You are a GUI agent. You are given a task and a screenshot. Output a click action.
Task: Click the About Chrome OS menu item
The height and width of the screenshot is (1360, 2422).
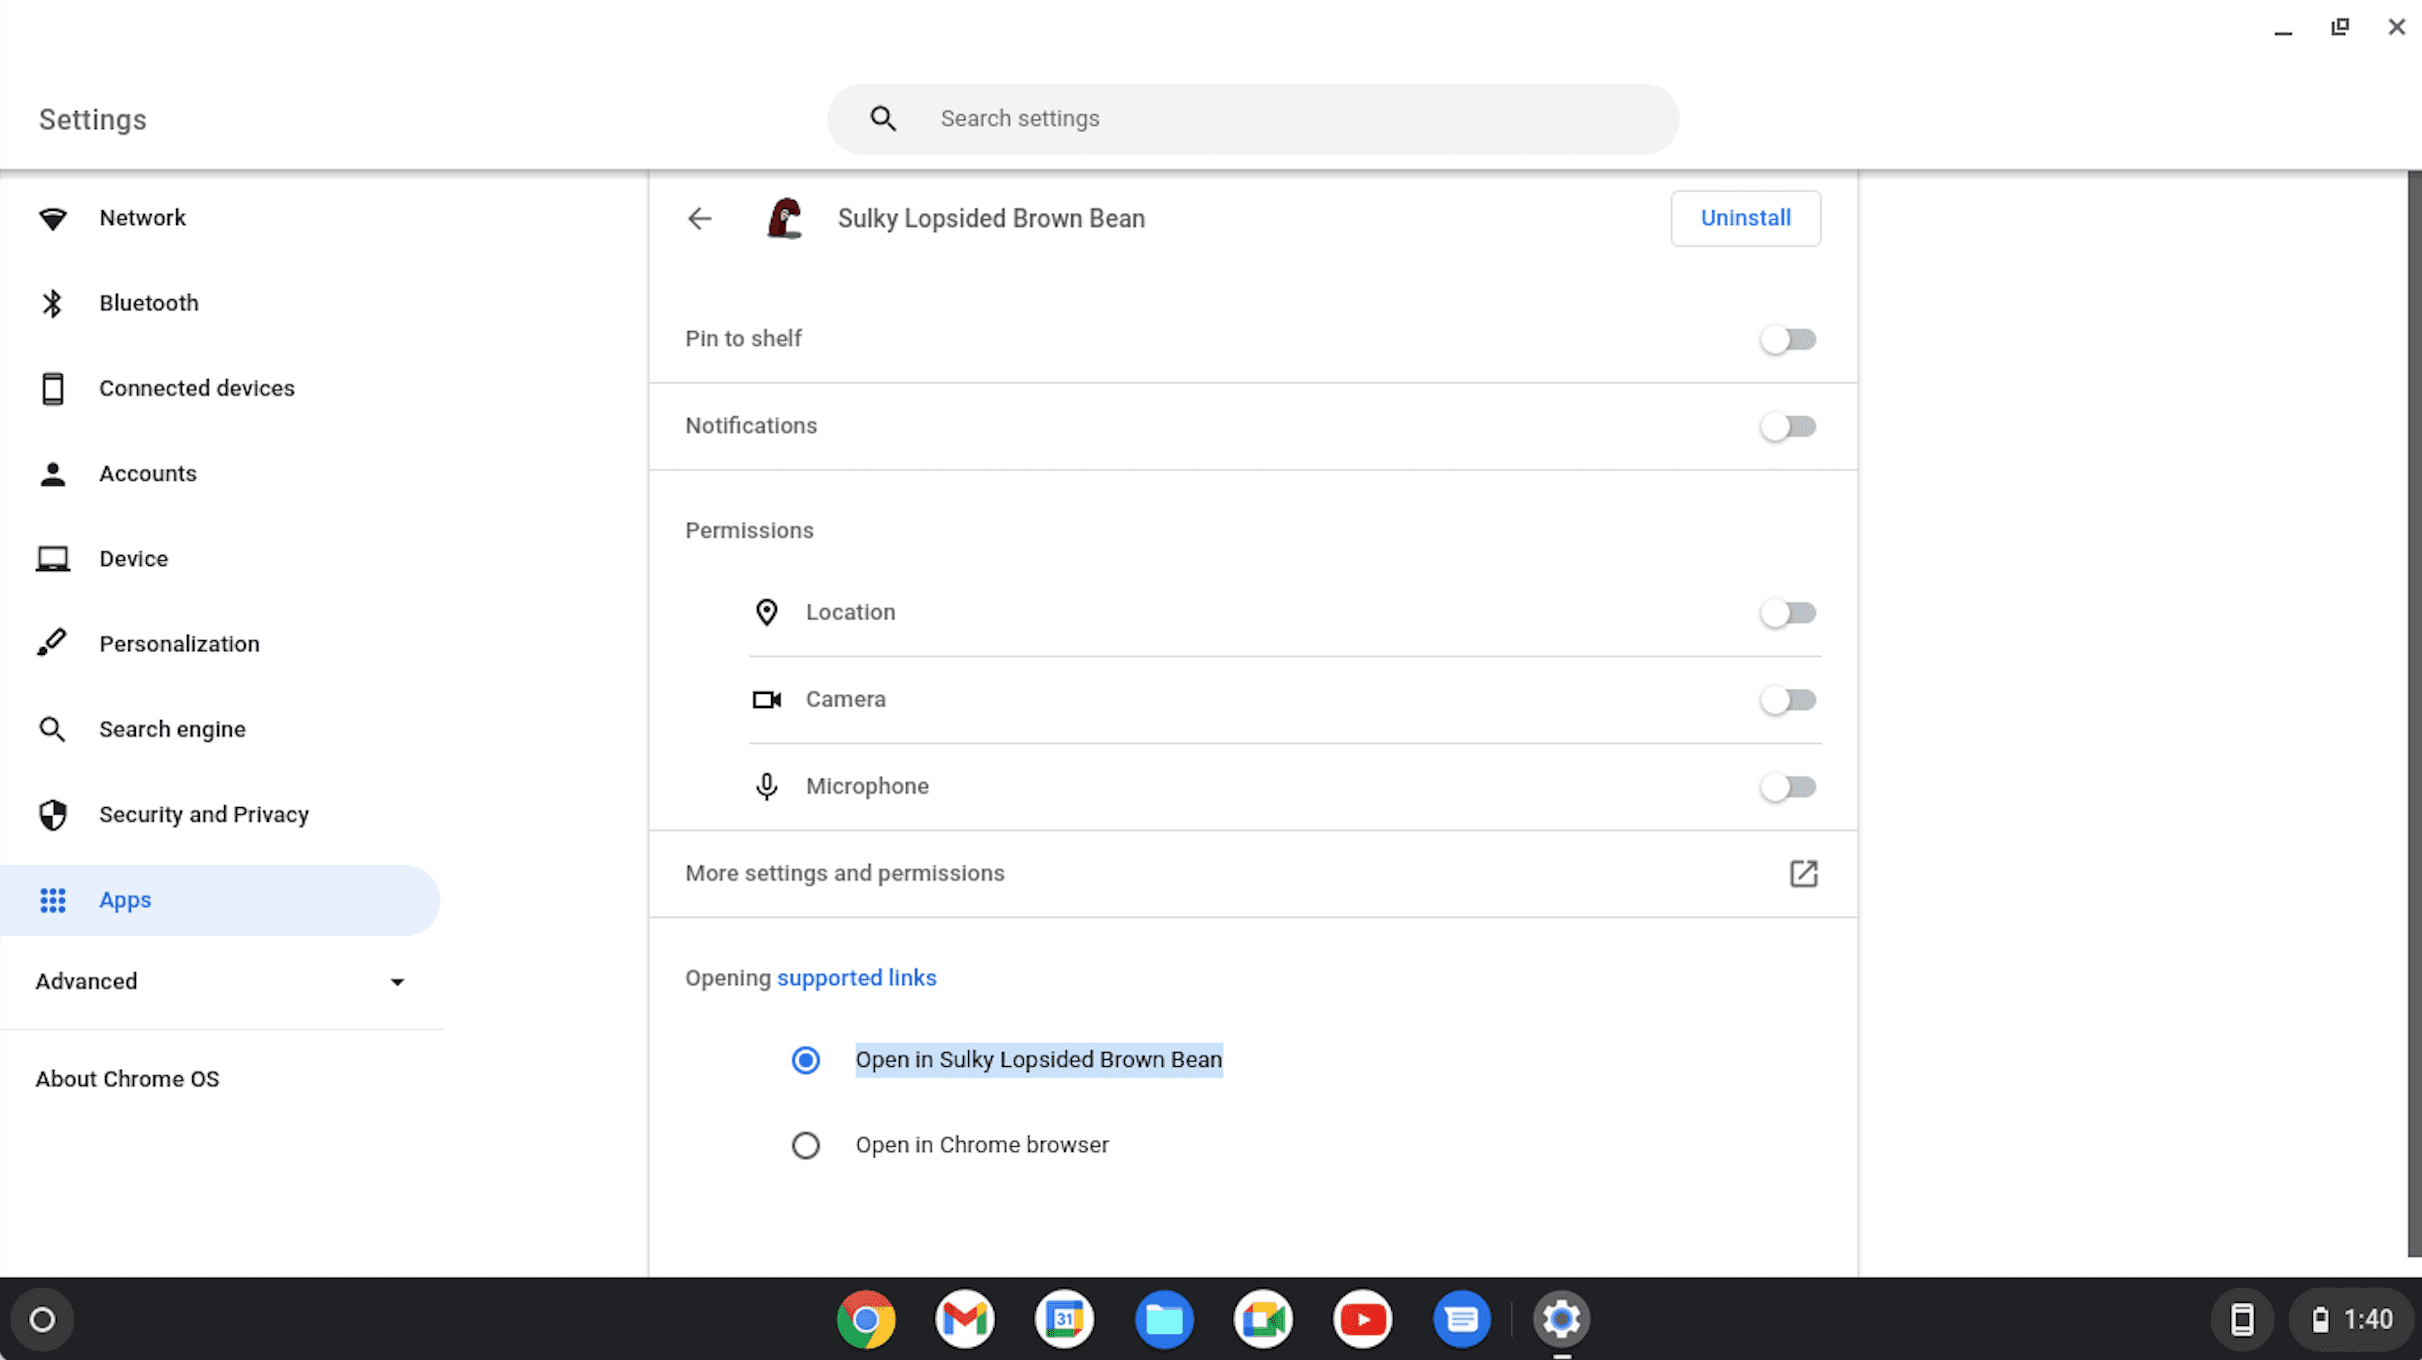126,1079
